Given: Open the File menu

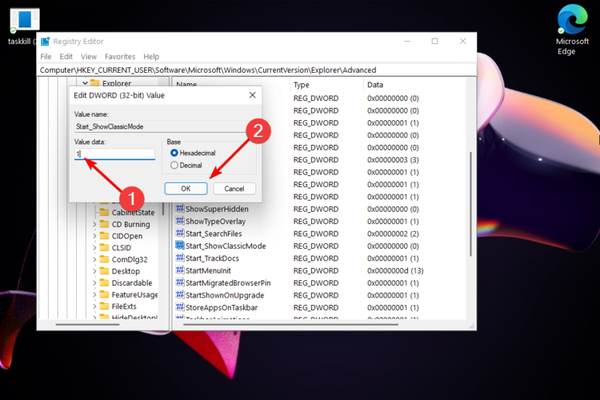Looking at the screenshot, I should click(x=46, y=56).
